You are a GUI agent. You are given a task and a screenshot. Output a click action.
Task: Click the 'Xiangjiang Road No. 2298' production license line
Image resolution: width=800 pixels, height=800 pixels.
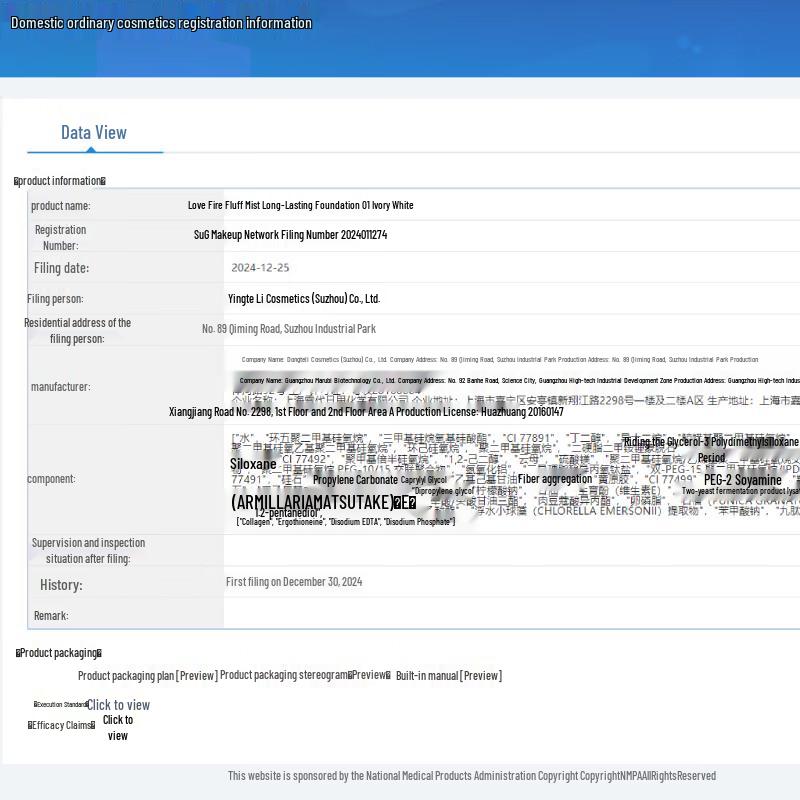pos(366,412)
